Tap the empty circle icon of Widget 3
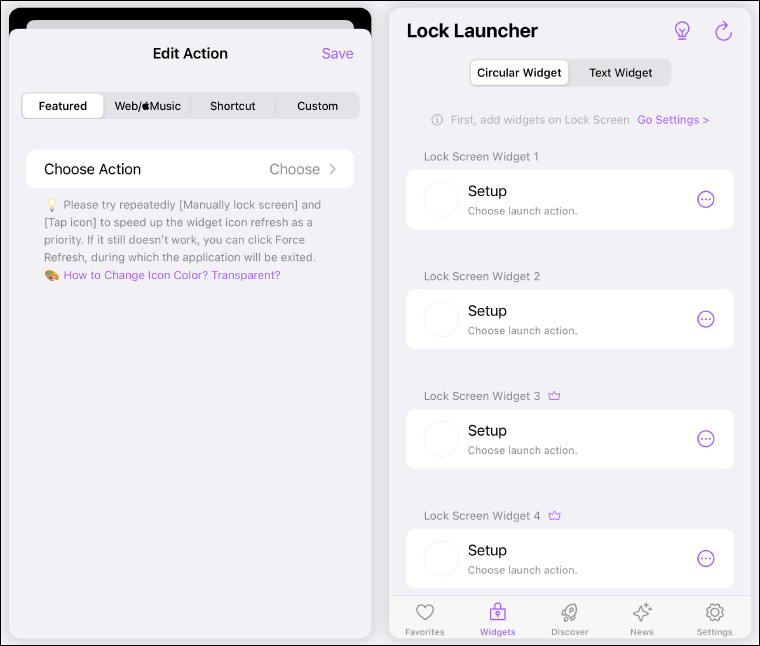Screen dimensions: 760x646 point(441,439)
